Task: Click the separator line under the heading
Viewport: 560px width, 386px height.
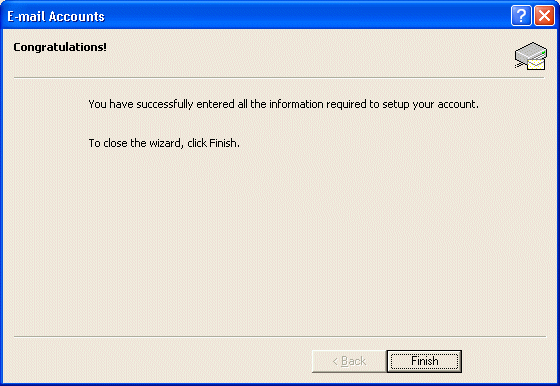Action: pyautogui.click(x=279, y=77)
